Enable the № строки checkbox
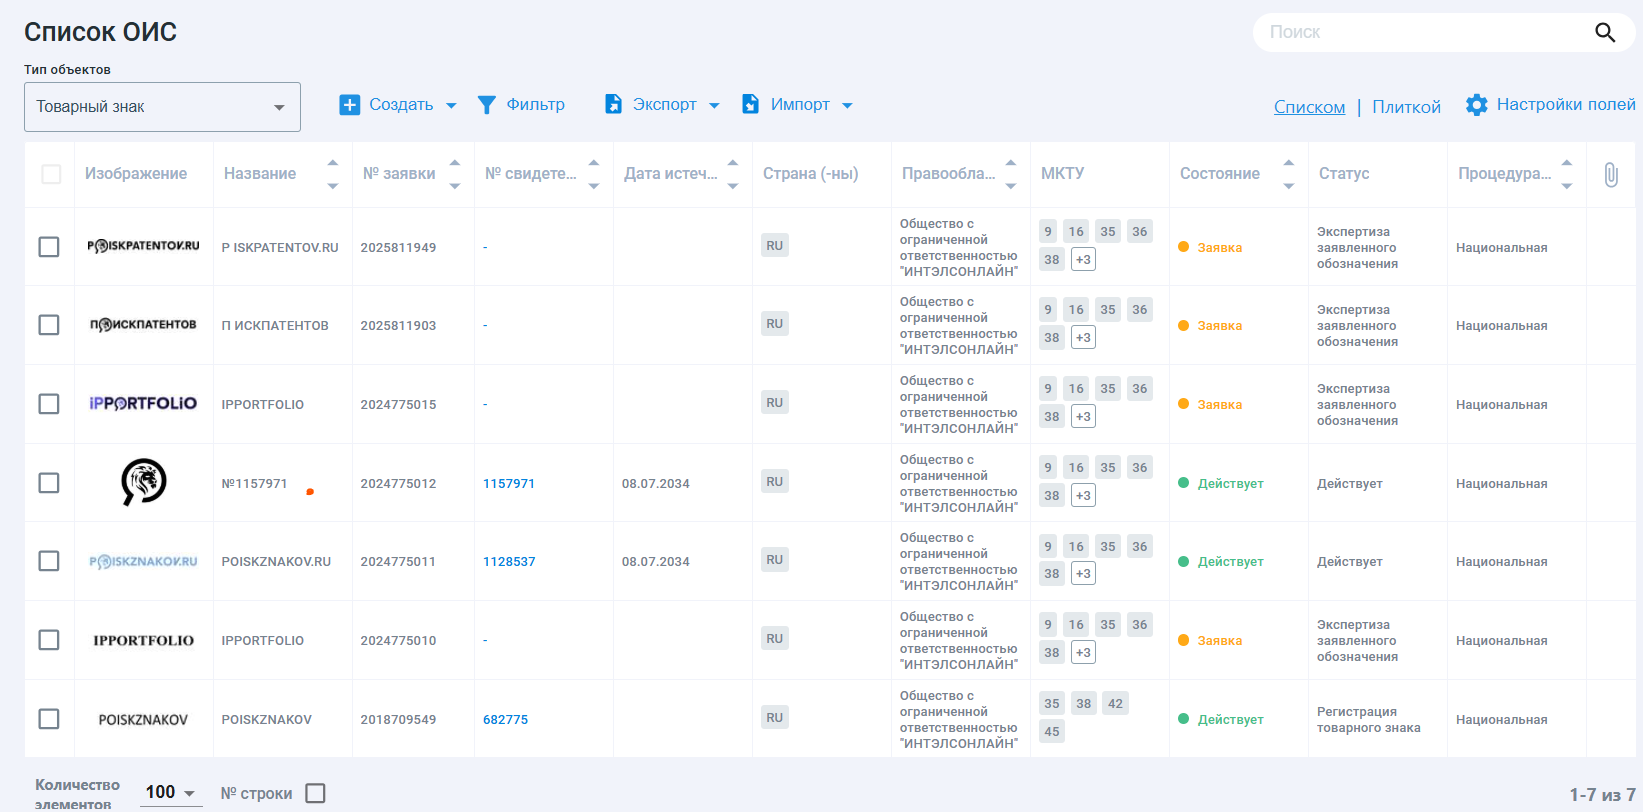 click(316, 793)
